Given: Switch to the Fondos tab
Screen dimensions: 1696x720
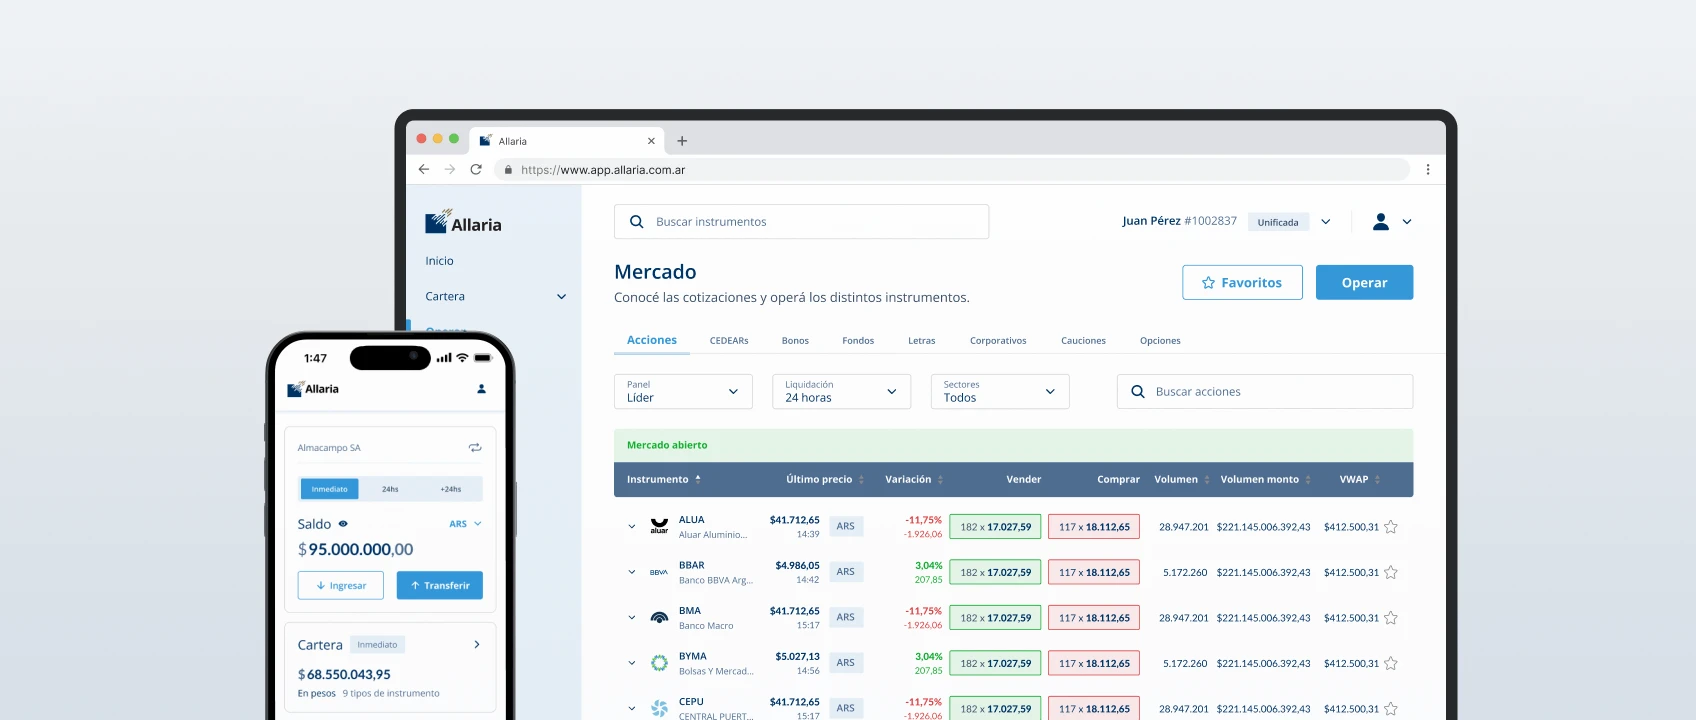Looking at the screenshot, I should tap(858, 341).
